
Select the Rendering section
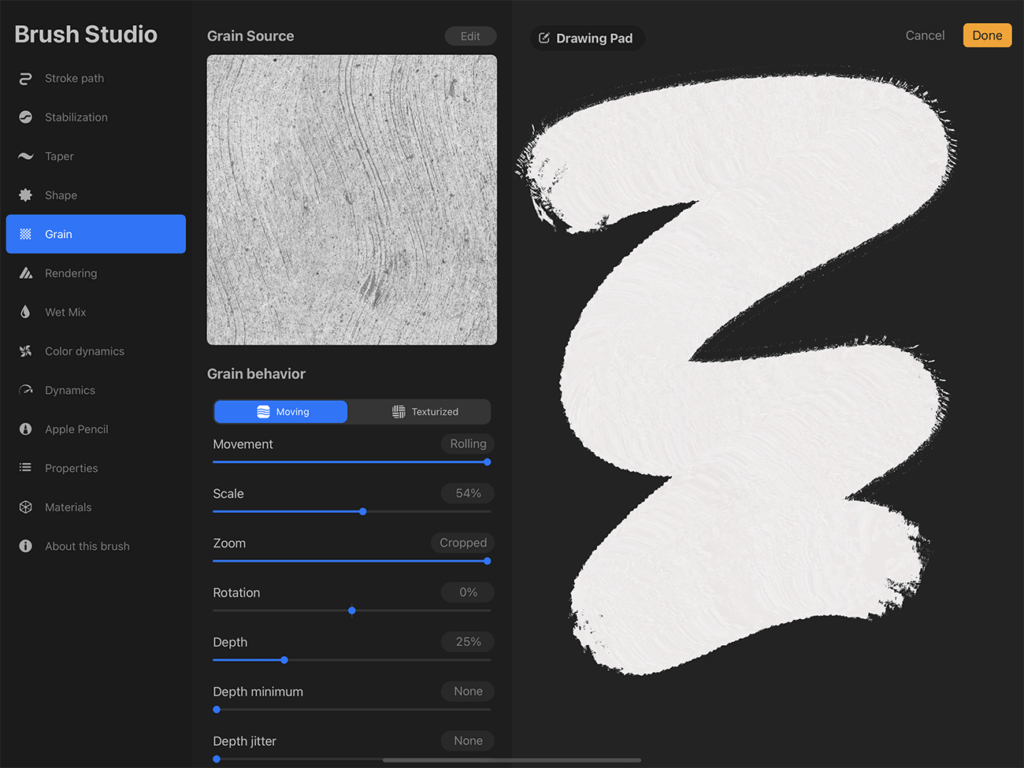click(x=96, y=273)
